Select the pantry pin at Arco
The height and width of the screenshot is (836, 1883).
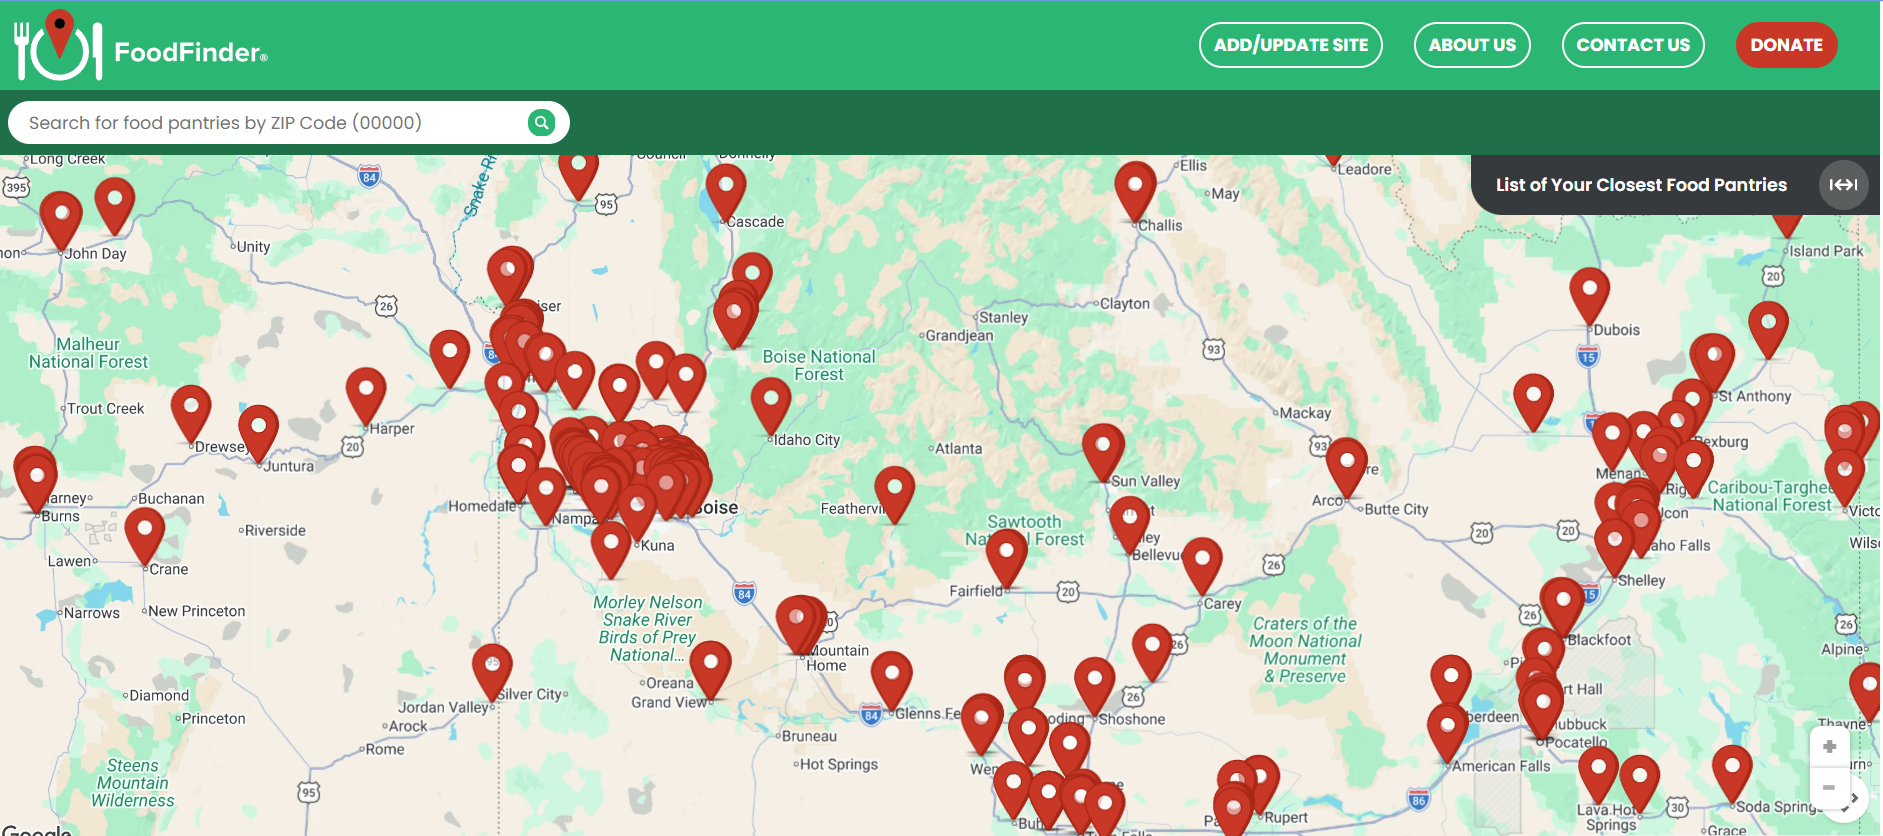tap(1346, 468)
